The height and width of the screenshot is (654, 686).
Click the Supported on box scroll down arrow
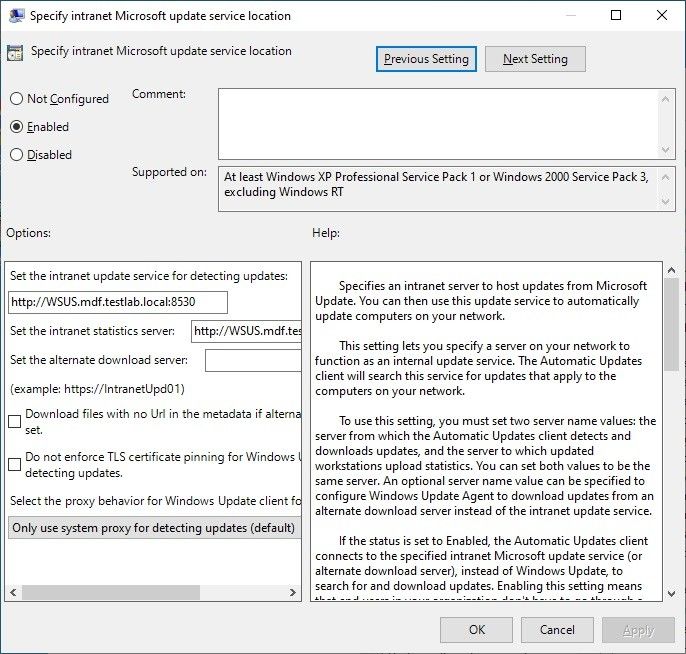(665, 202)
